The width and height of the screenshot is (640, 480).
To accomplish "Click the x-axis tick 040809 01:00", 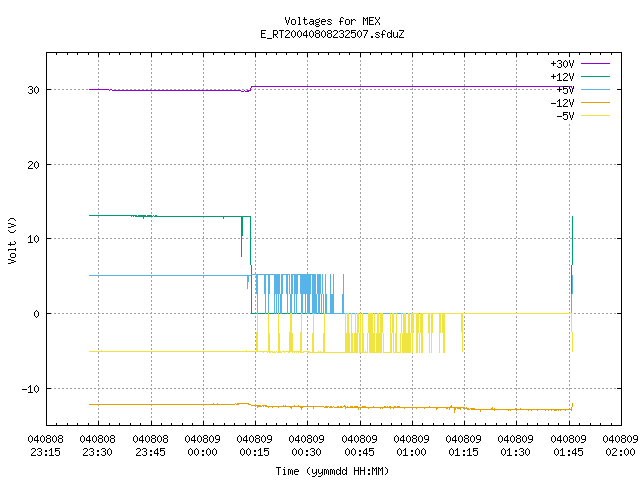I will click(x=411, y=446).
